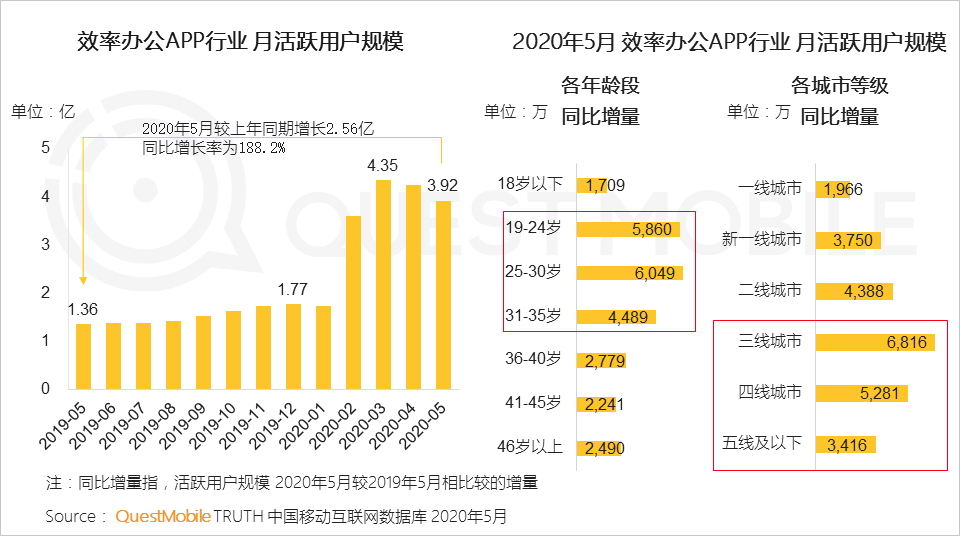Viewport: 960px width, 536px height.
Task: Click the 各城市等级 column heading
Action: coord(840,86)
